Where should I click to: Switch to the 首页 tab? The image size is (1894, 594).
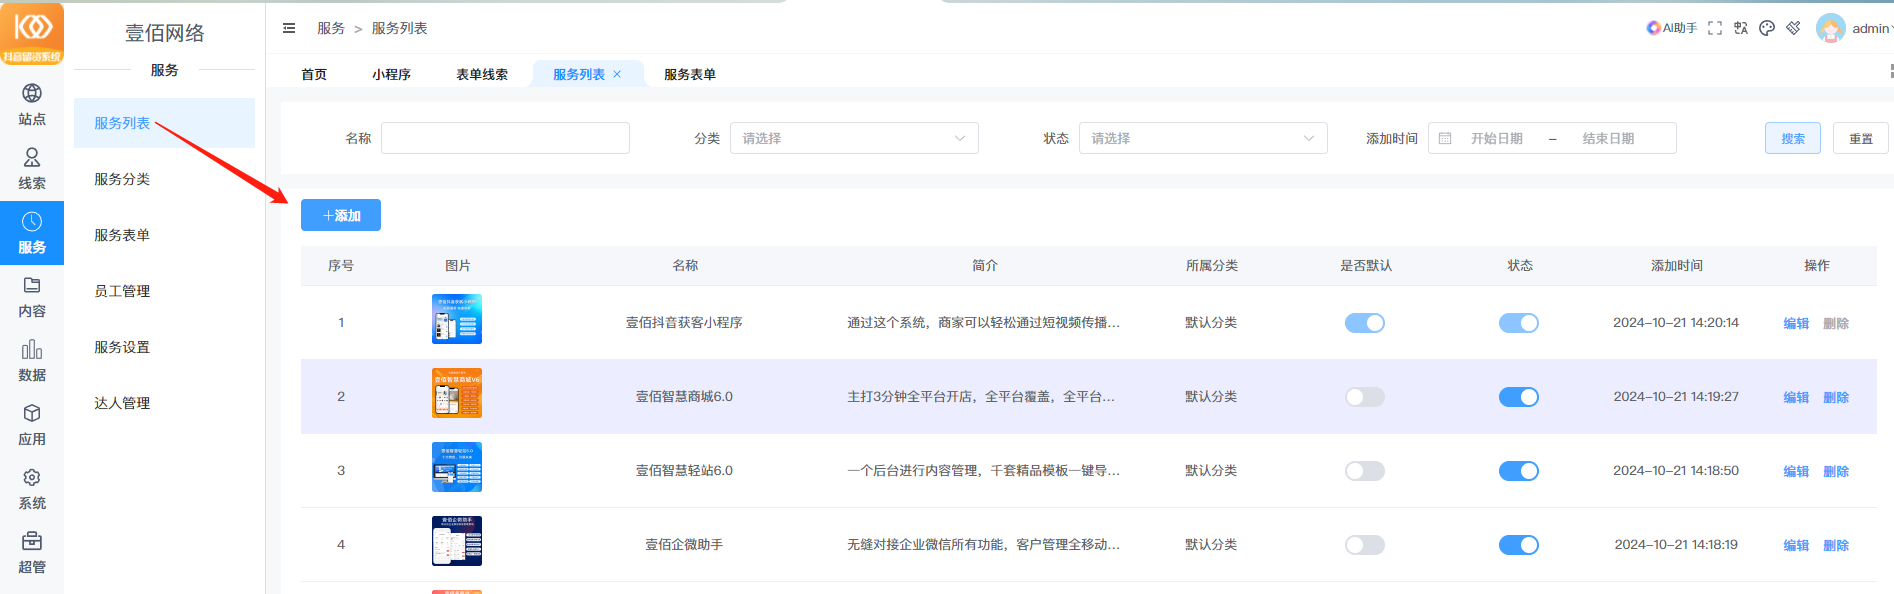314,74
